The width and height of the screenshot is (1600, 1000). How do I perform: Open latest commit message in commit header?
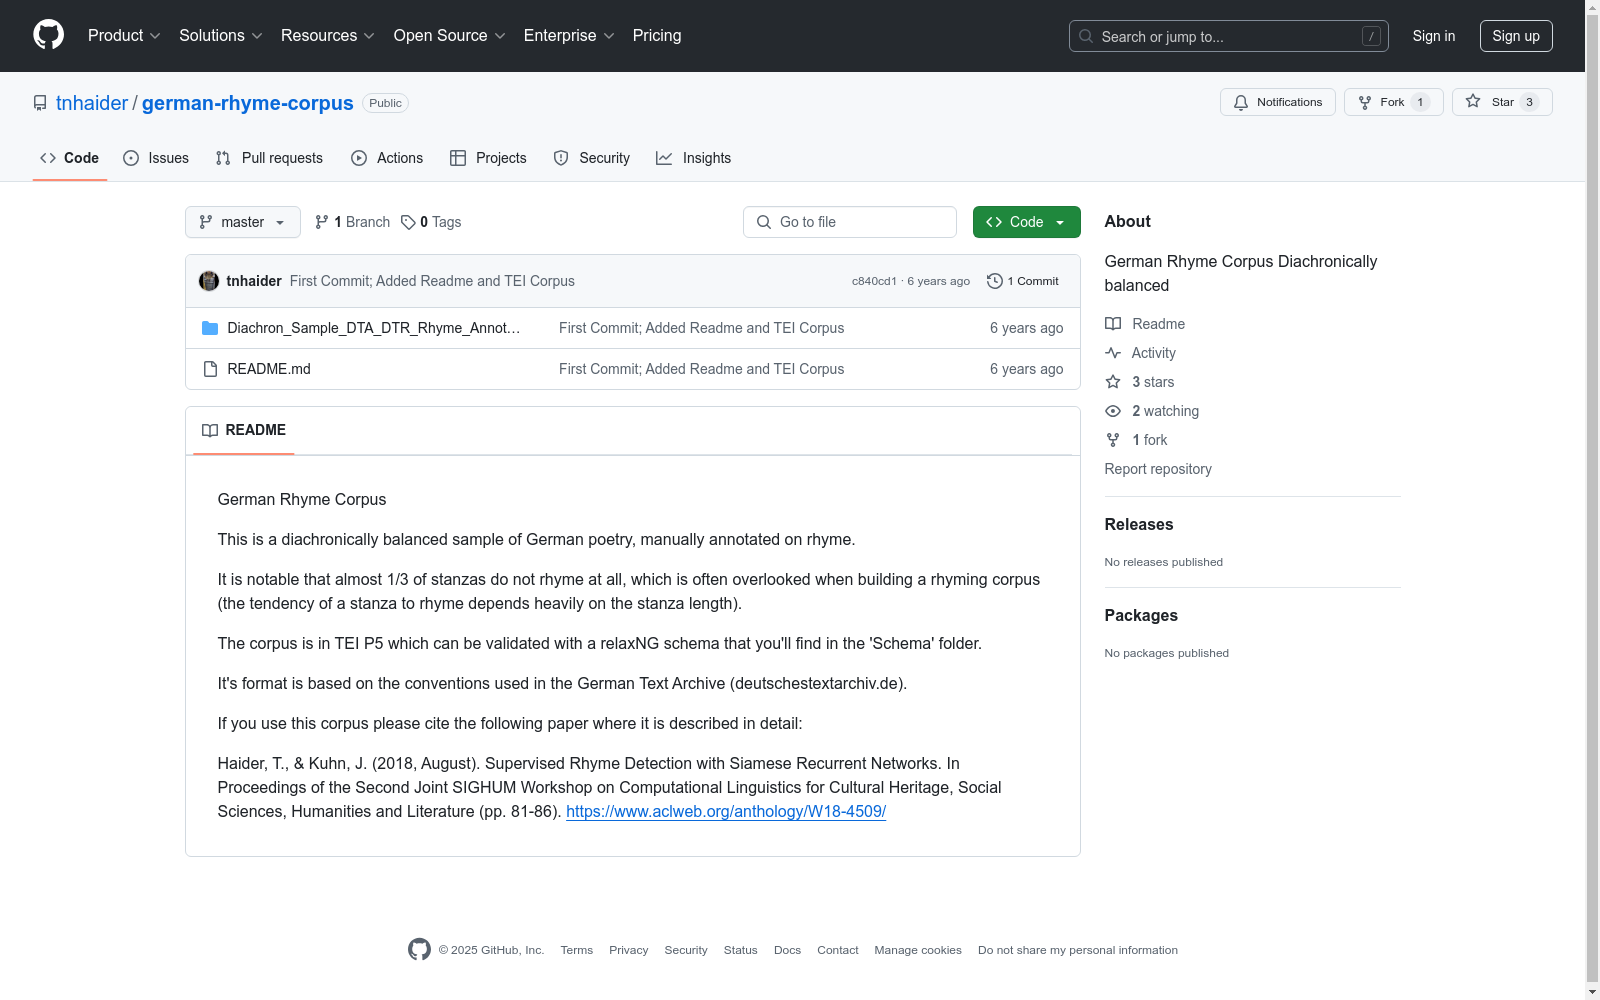[432, 281]
